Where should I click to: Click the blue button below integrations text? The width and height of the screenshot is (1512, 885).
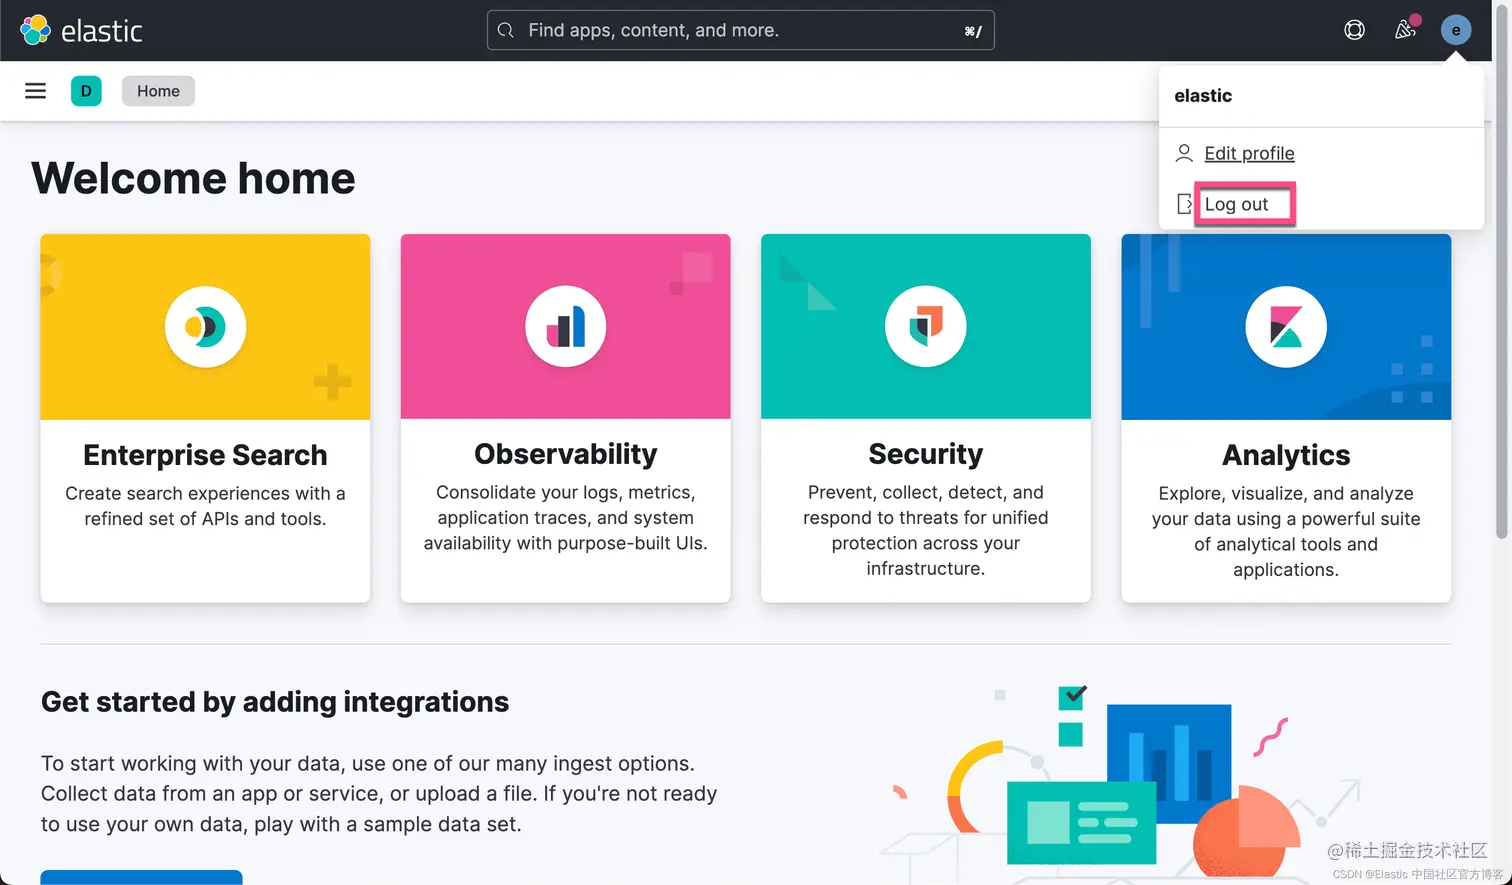click(141, 877)
